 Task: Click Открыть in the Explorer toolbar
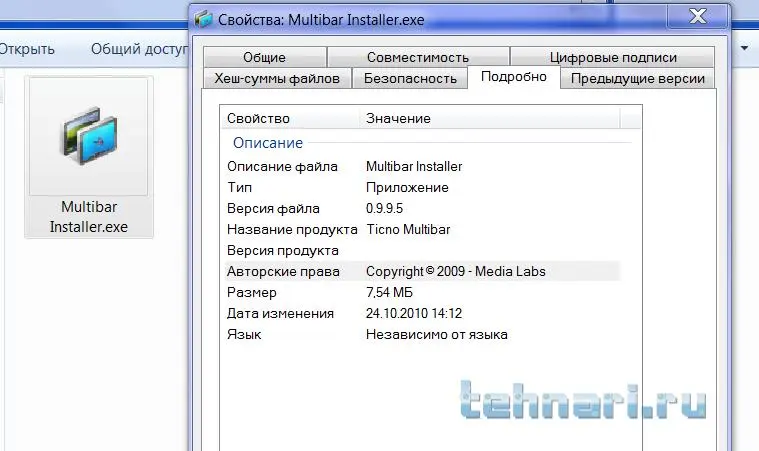click(27, 49)
